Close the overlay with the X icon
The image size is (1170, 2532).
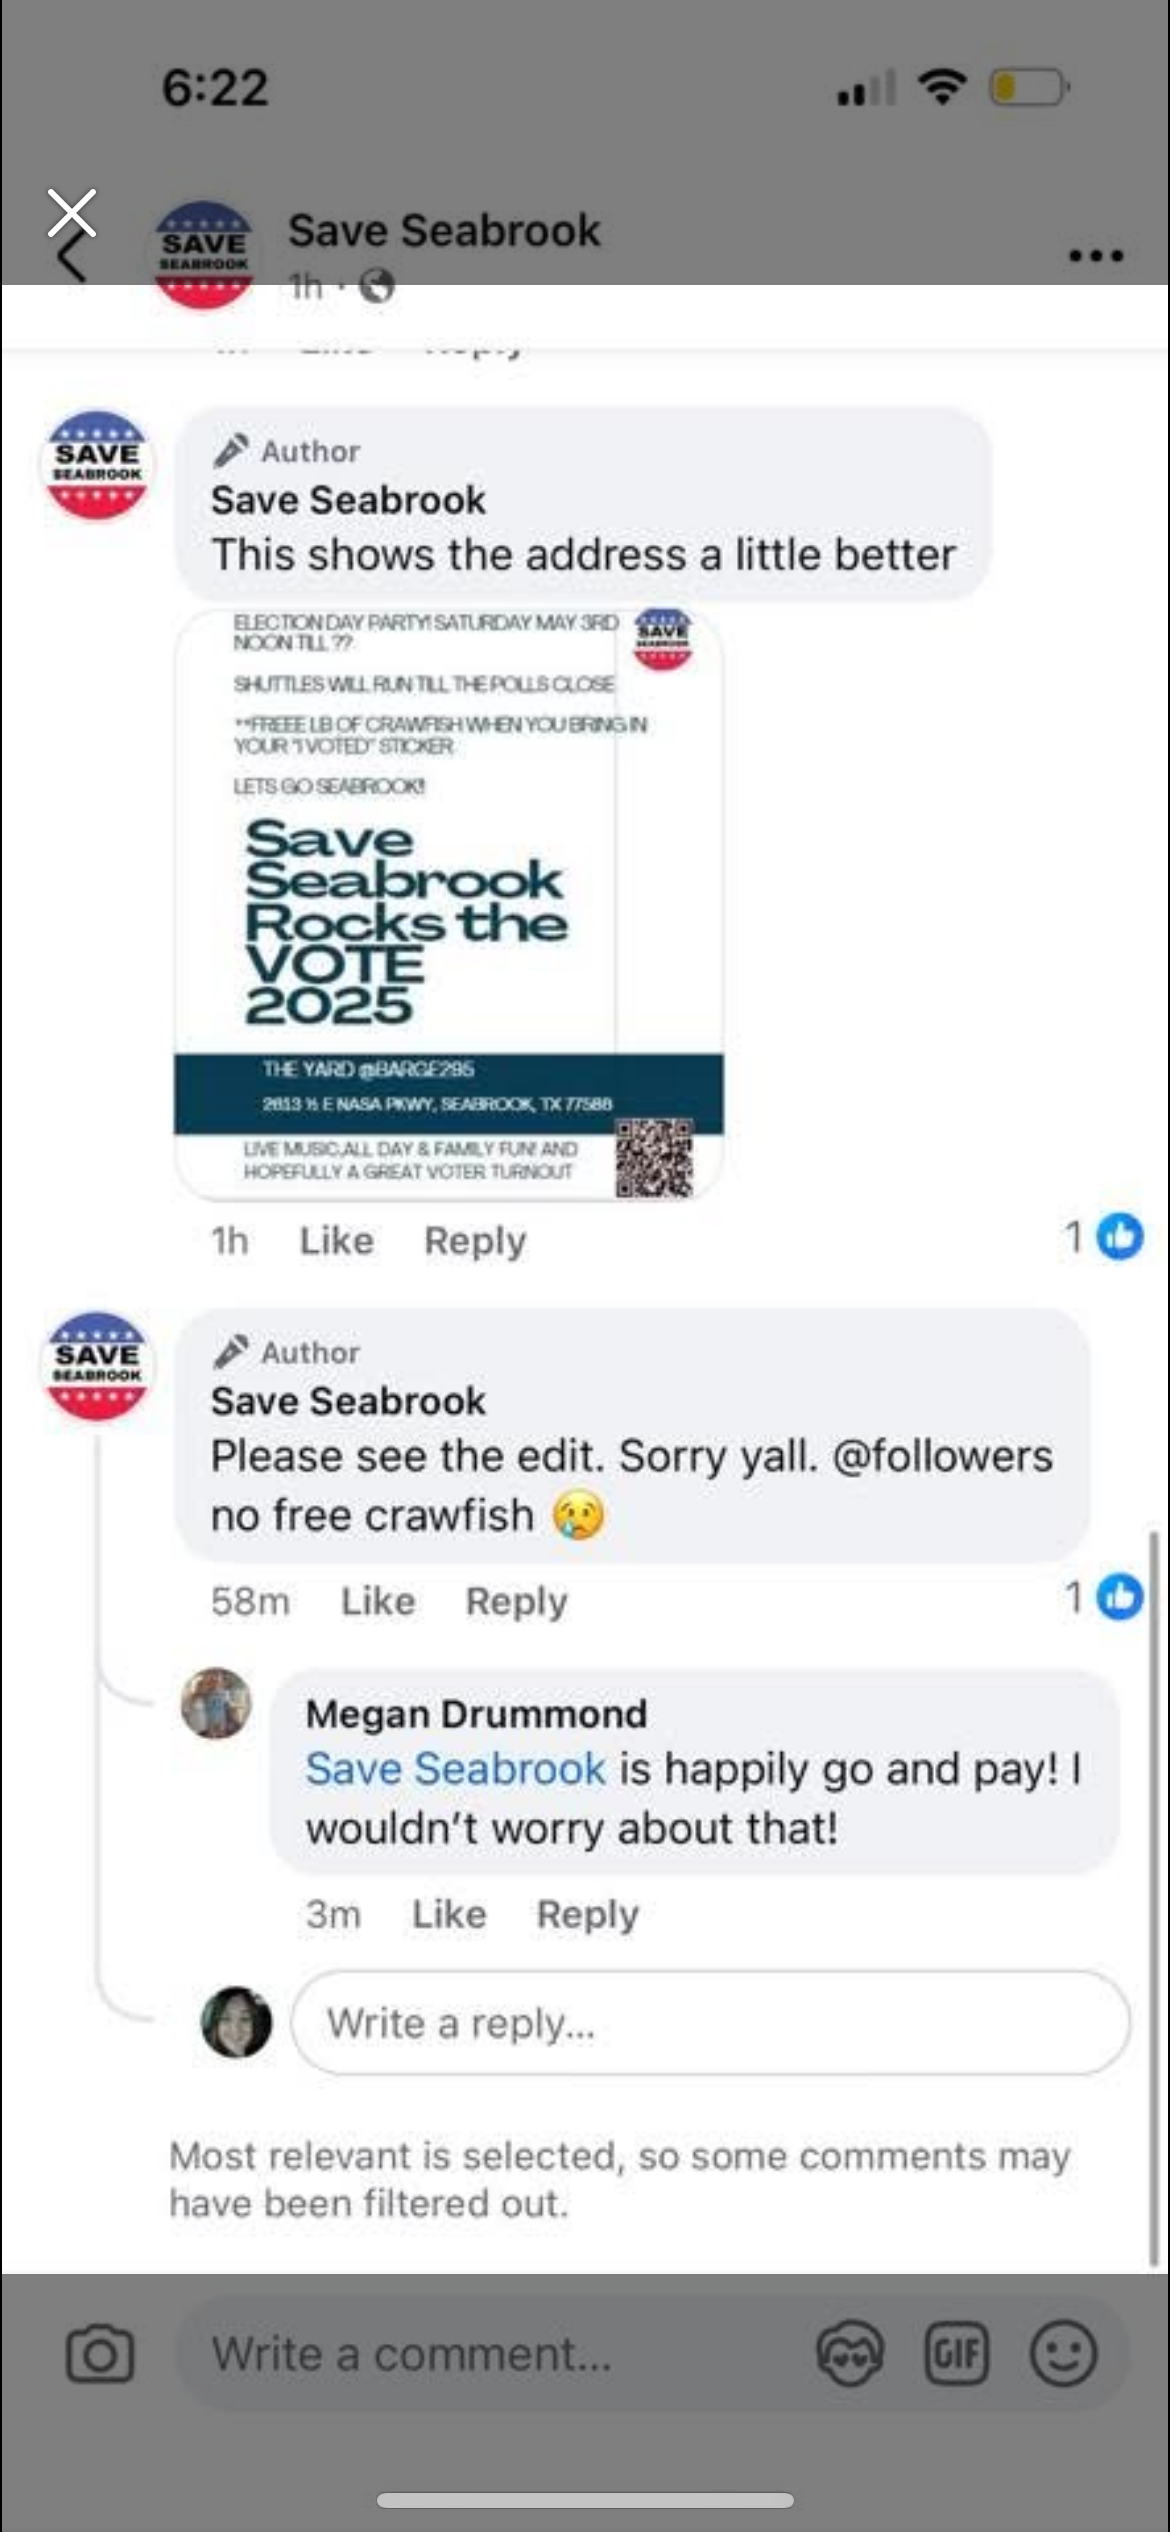click(x=72, y=213)
